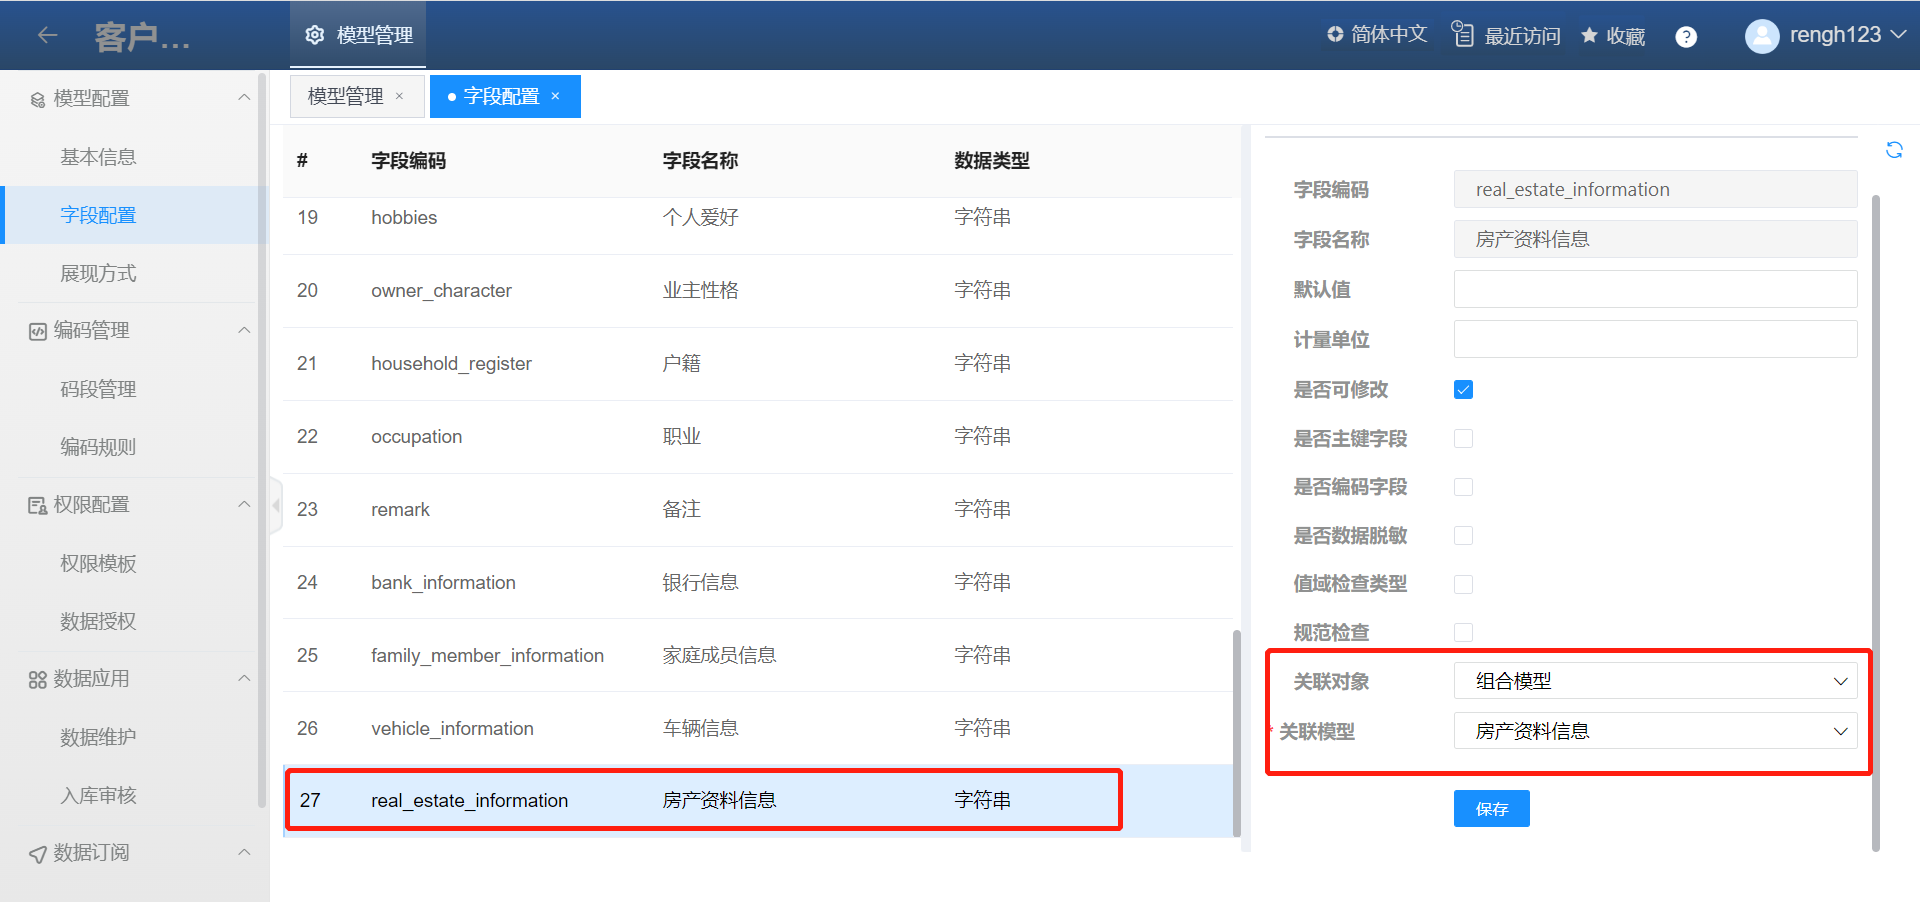Uncheck the 是否可修改 checkbox
The image size is (1920, 902).
[1463, 390]
